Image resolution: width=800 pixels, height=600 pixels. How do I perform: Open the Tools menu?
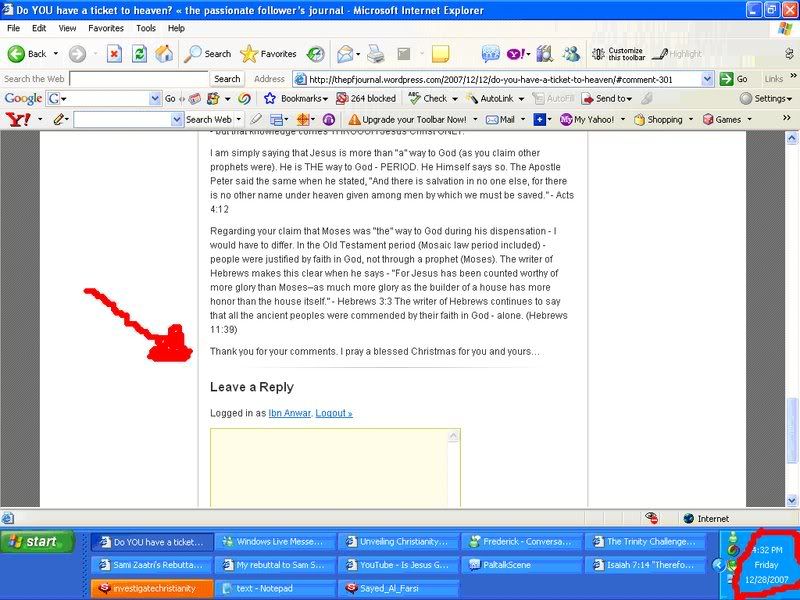[x=146, y=28]
